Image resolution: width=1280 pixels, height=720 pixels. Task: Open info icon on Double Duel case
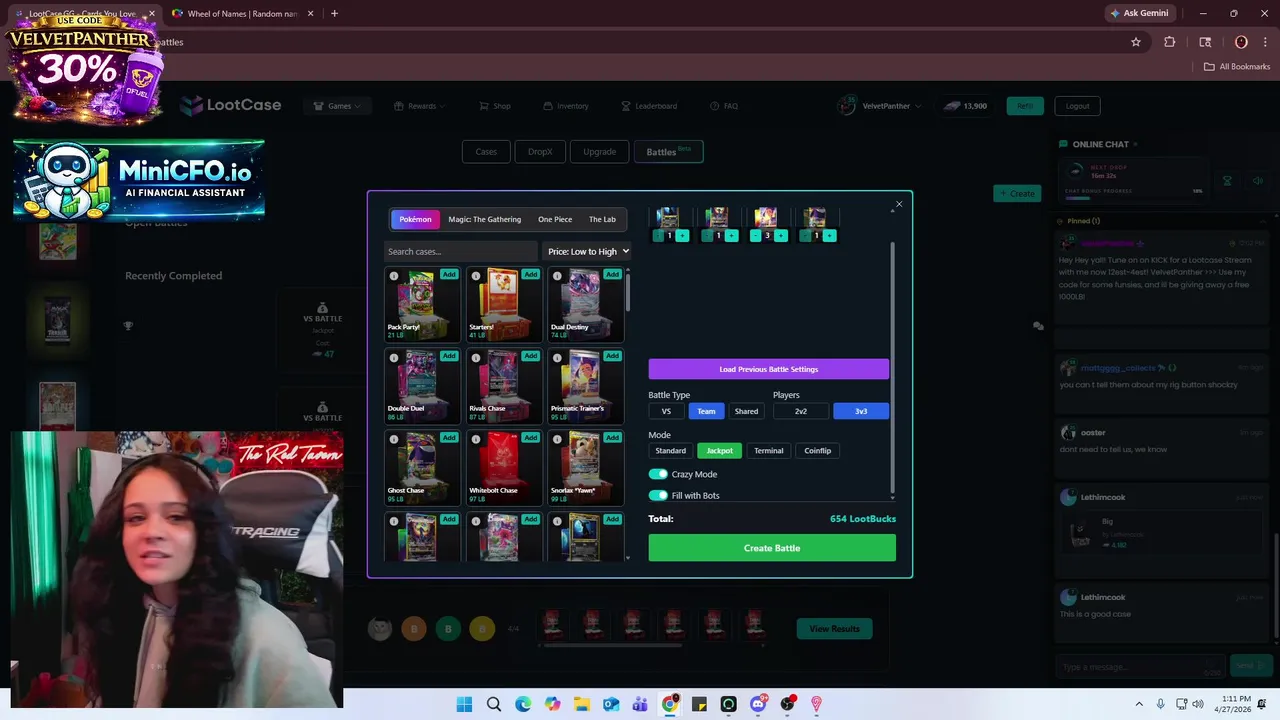tap(394, 358)
